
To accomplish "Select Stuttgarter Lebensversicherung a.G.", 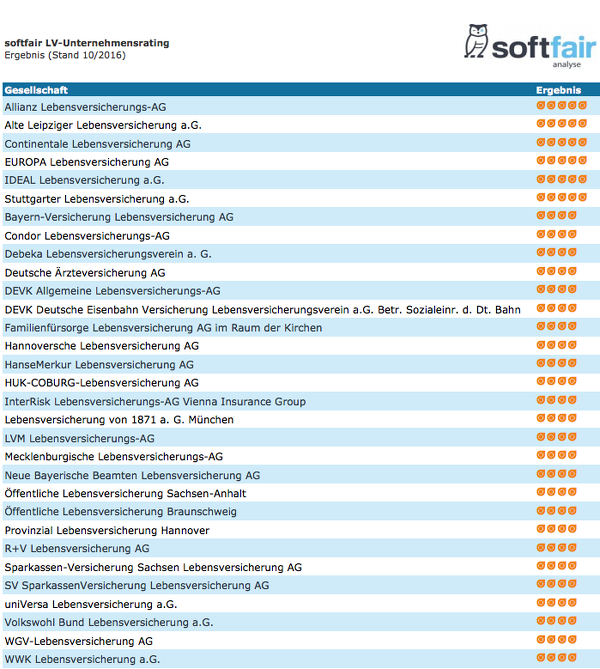I will pos(96,199).
